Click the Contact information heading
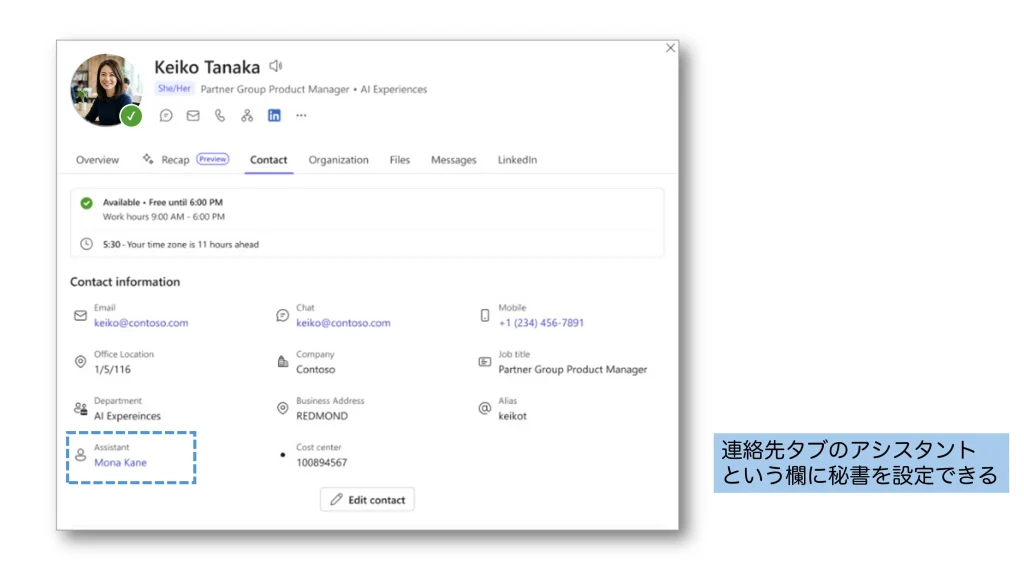Screen dimensions: 1024x576 125,281
